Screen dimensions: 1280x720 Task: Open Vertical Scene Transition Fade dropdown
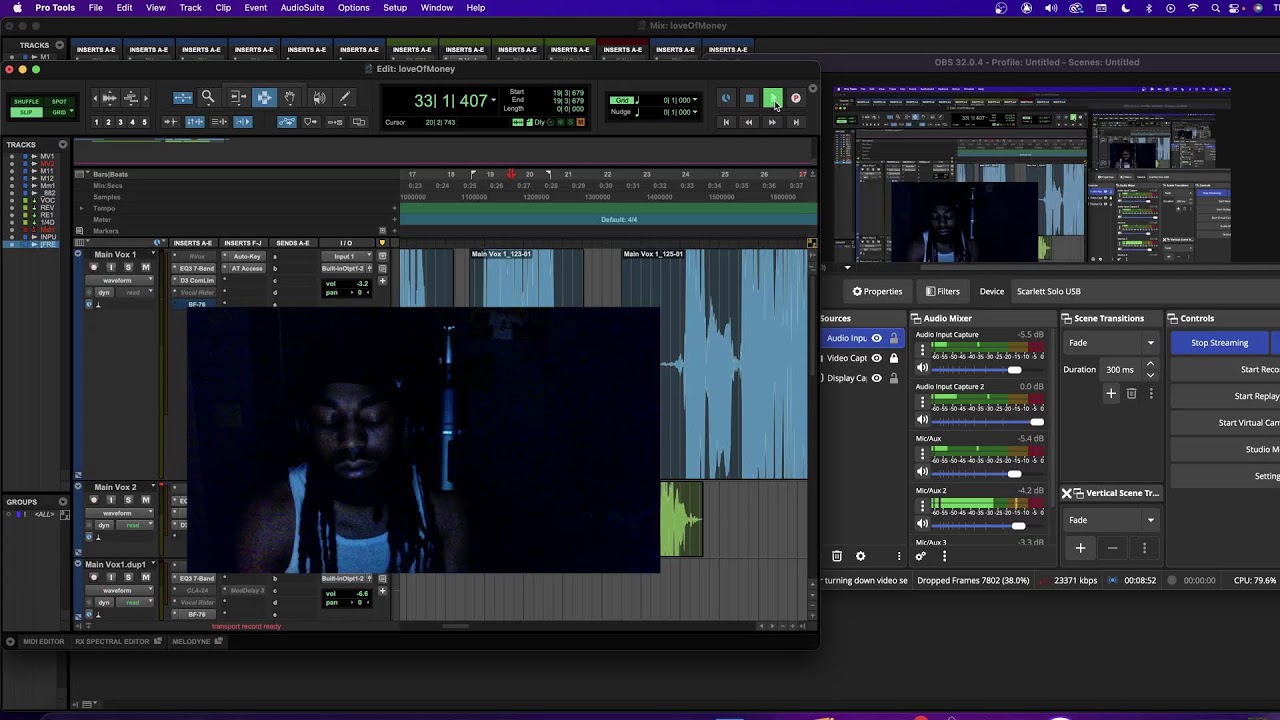1110,520
